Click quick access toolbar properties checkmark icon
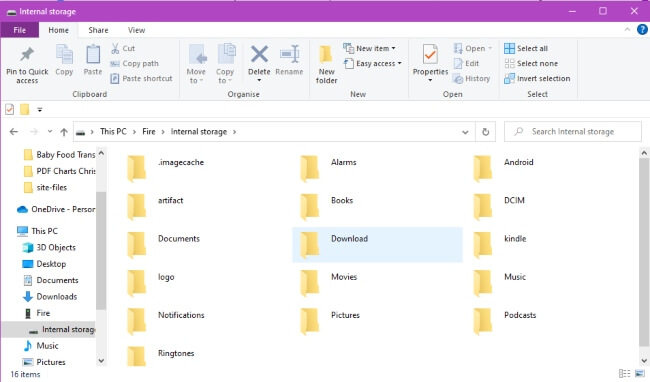Image resolution: width=650 pixels, height=382 pixels. point(10,109)
